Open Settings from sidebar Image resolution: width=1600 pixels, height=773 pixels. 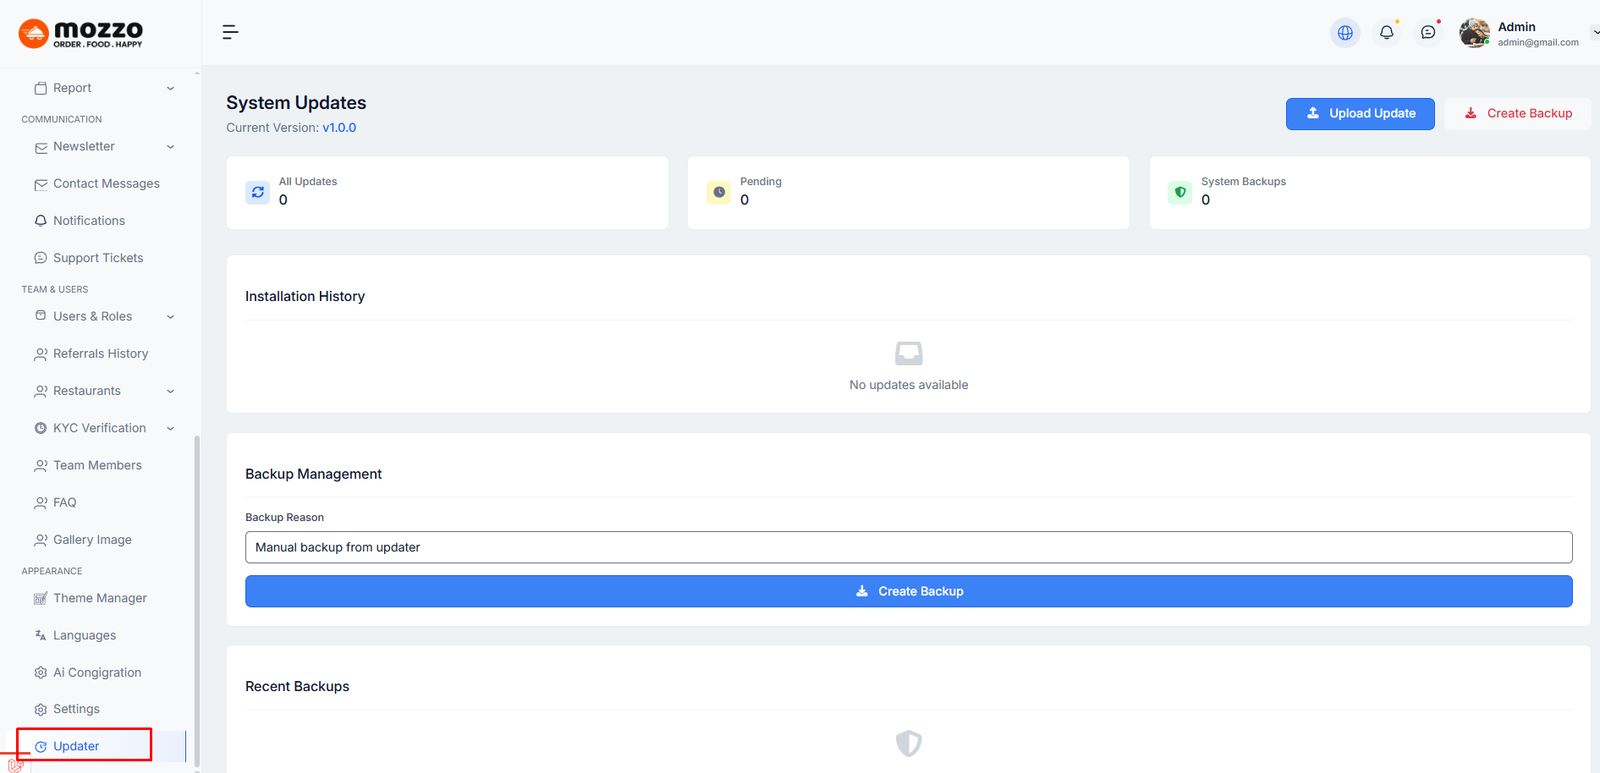click(76, 709)
